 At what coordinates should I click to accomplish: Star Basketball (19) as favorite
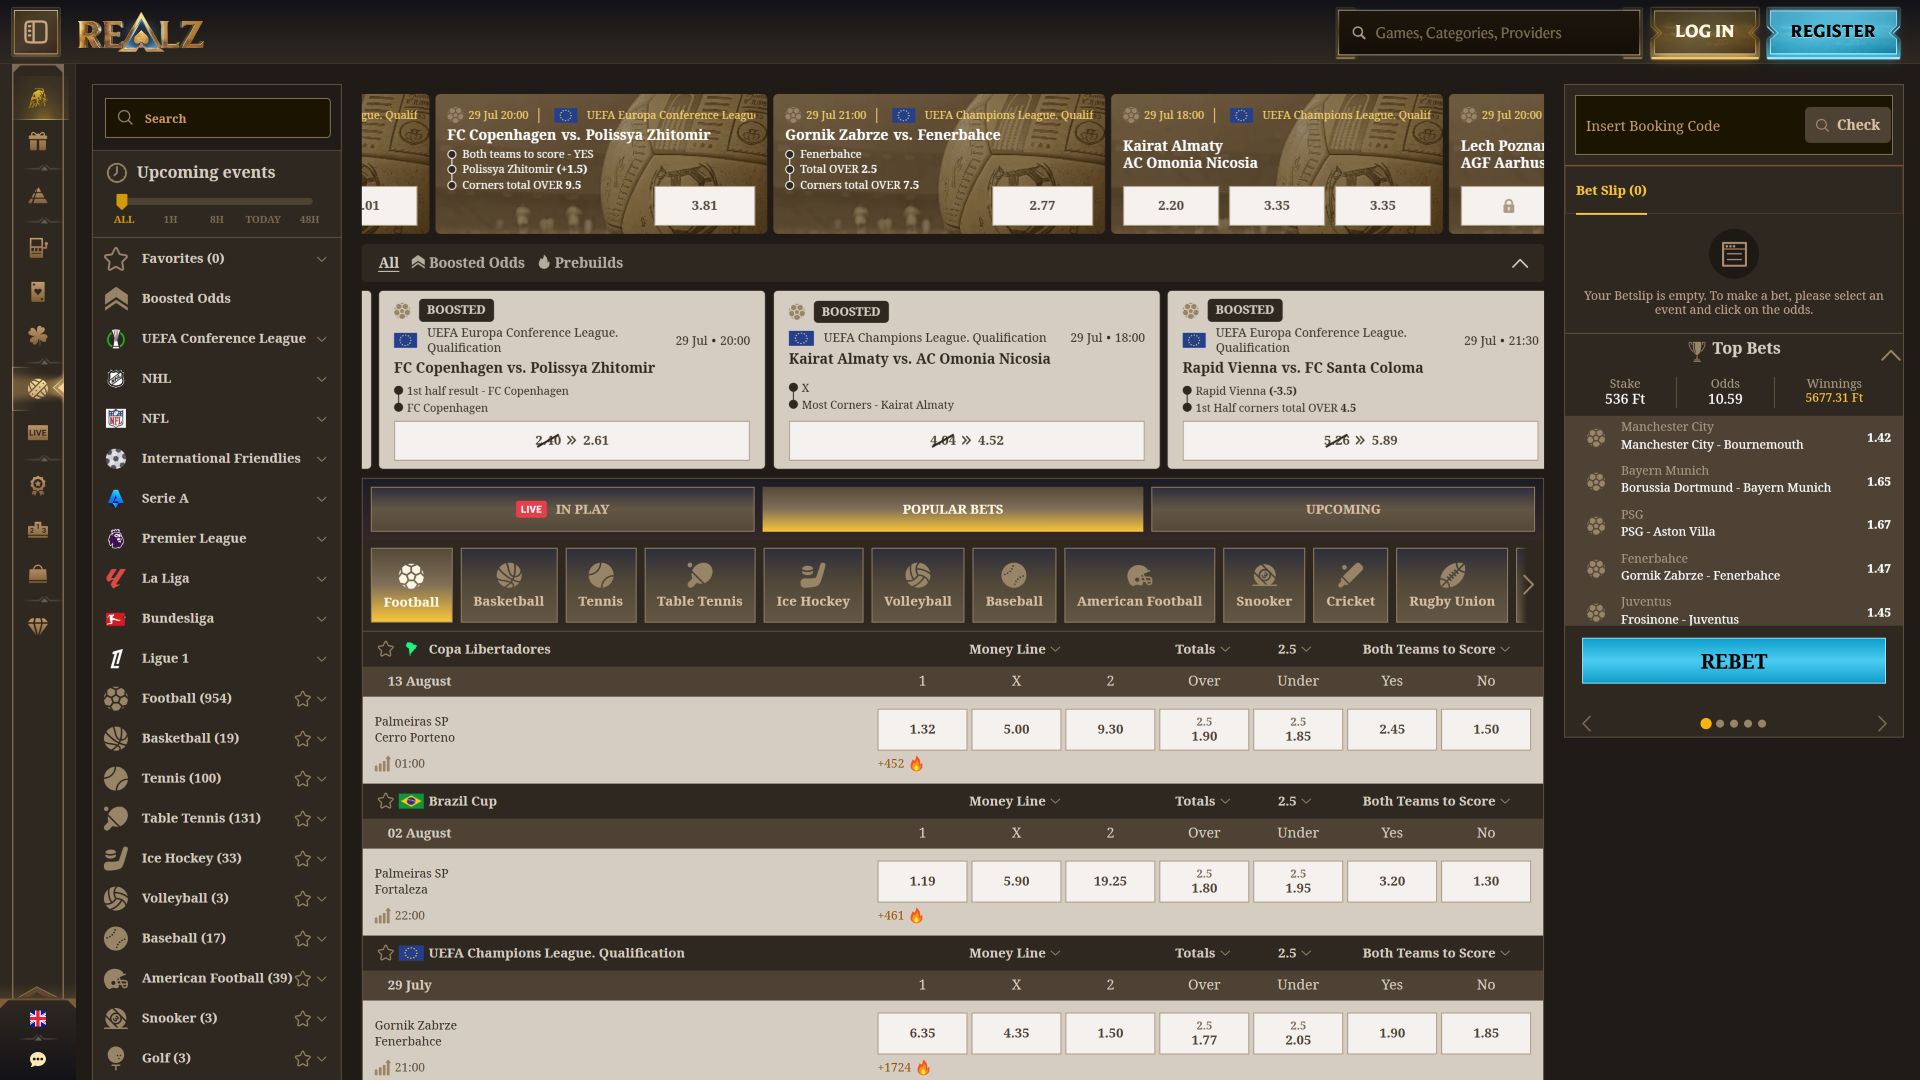tap(302, 739)
